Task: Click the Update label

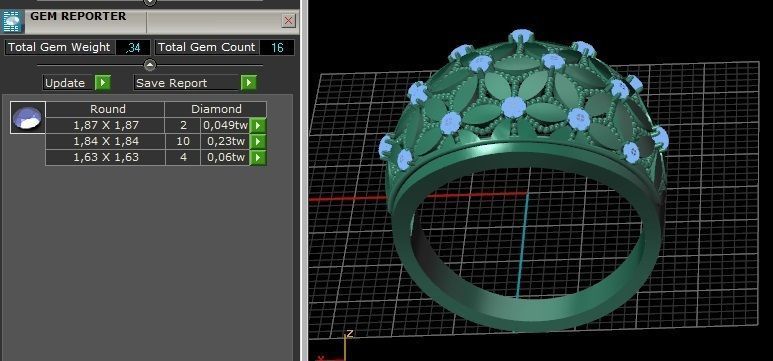Action: (x=65, y=83)
